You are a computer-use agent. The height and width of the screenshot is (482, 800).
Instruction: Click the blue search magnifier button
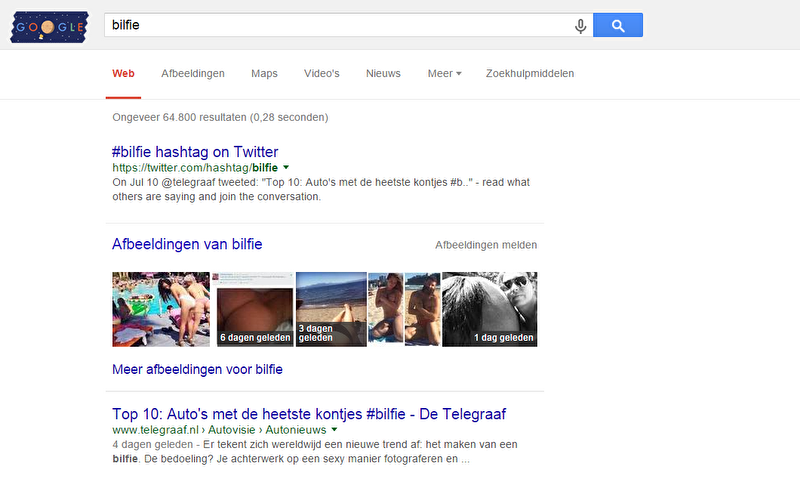click(x=618, y=25)
